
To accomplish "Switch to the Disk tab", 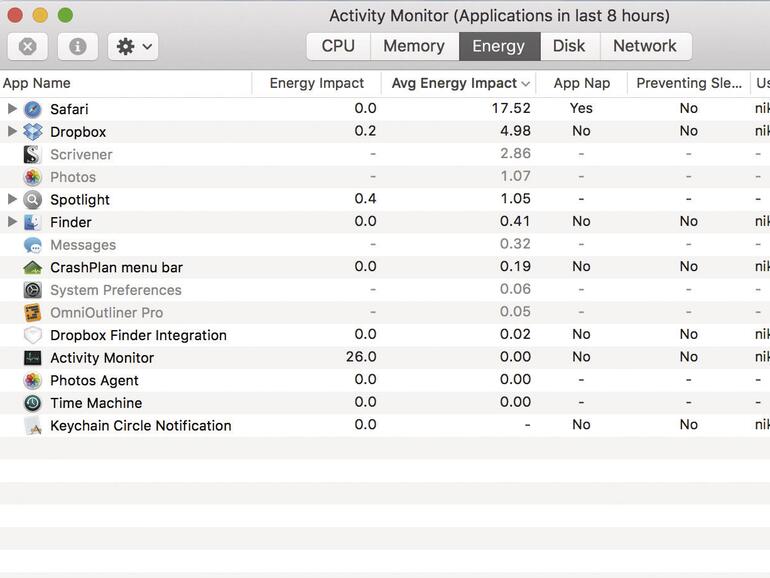I will pyautogui.click(x=570, y=46).
